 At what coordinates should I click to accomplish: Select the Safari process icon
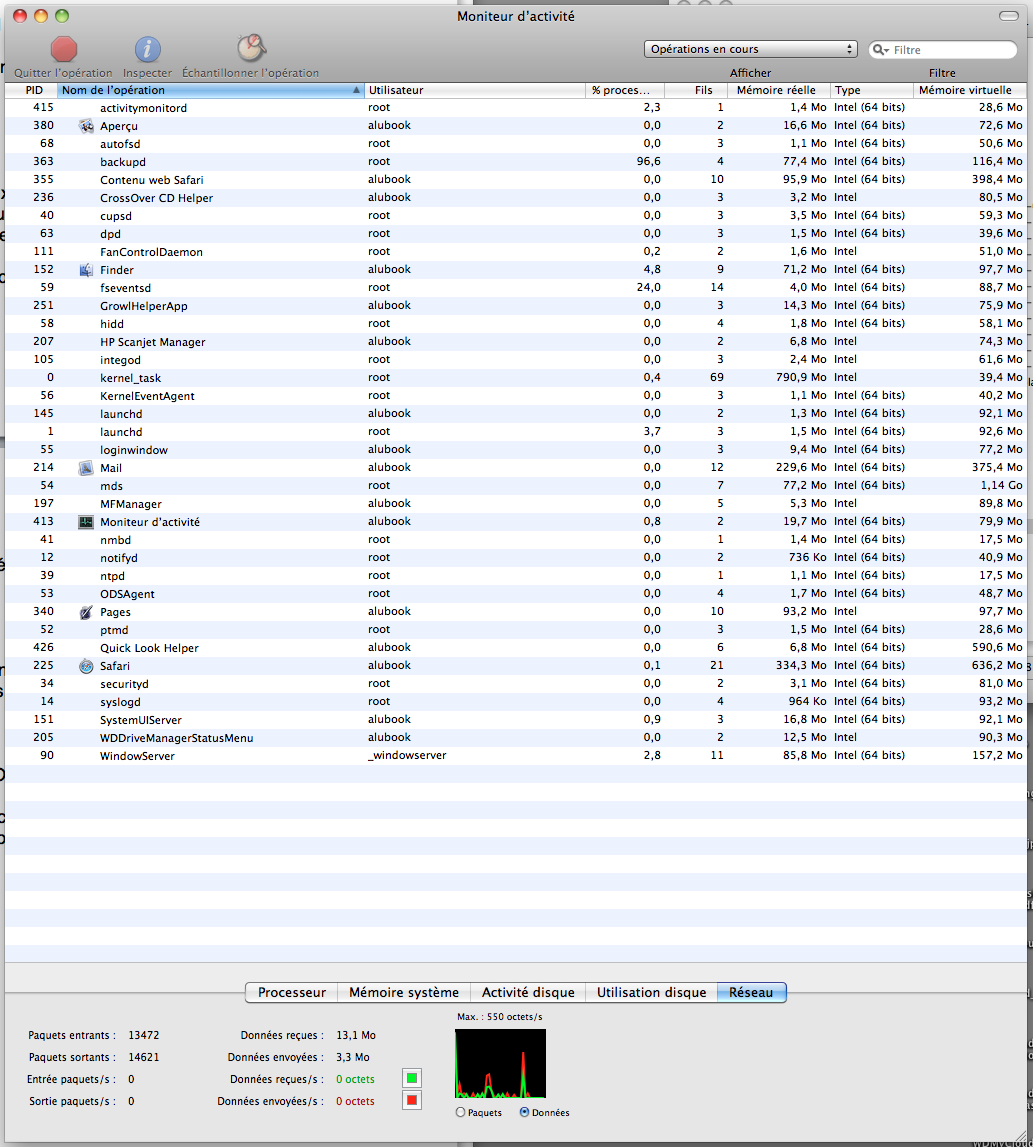coord(86,666)
